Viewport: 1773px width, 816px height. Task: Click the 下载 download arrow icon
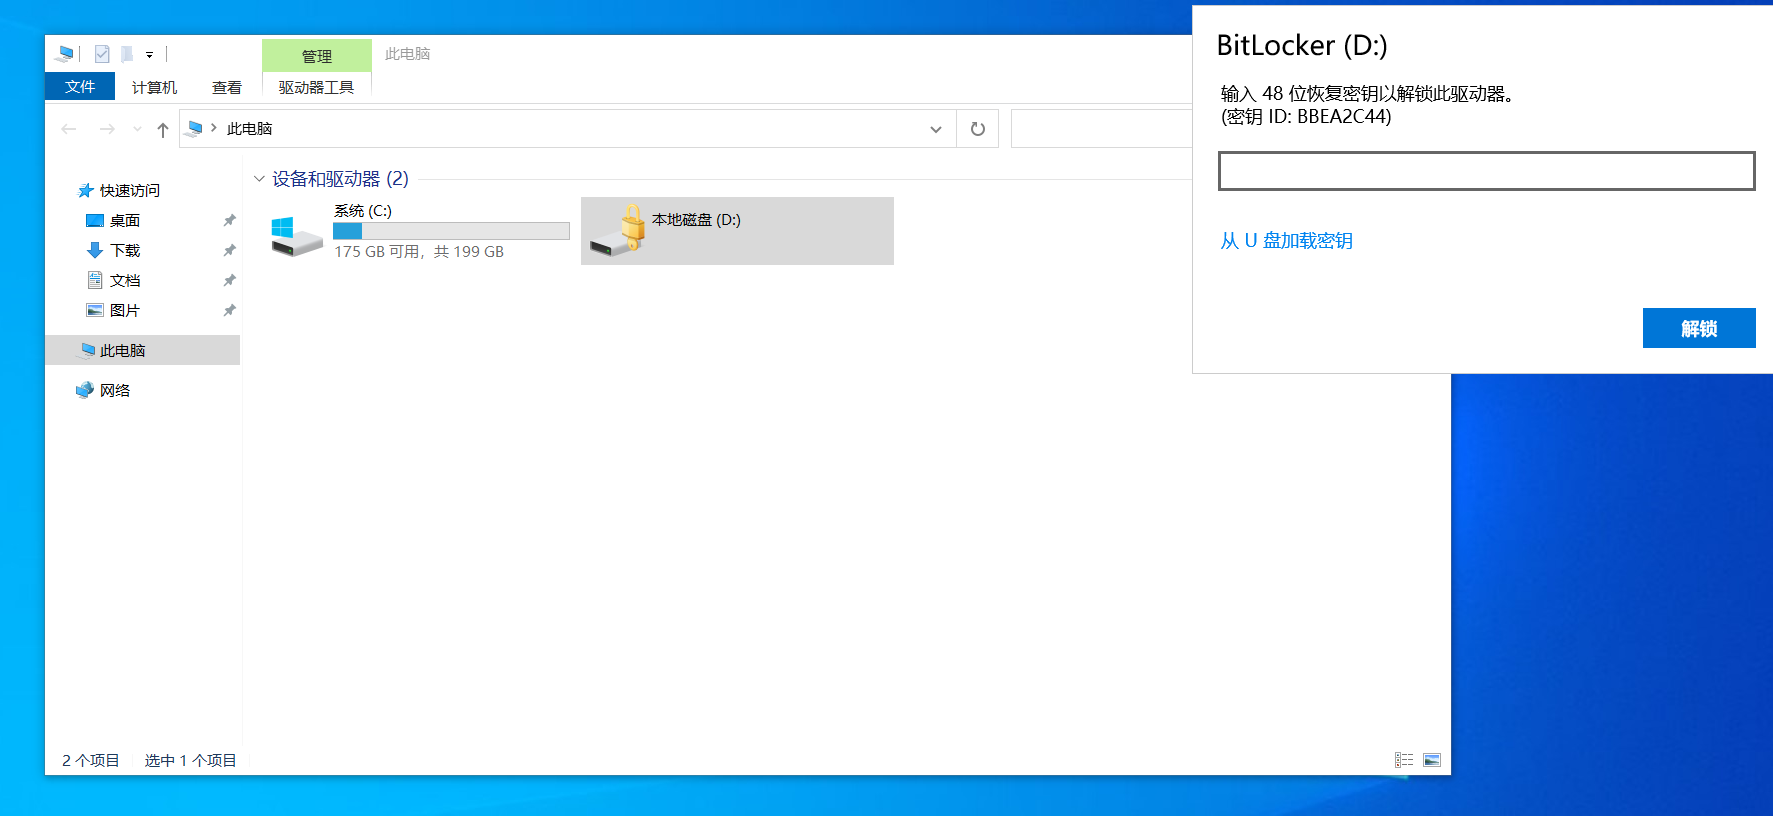95,250
